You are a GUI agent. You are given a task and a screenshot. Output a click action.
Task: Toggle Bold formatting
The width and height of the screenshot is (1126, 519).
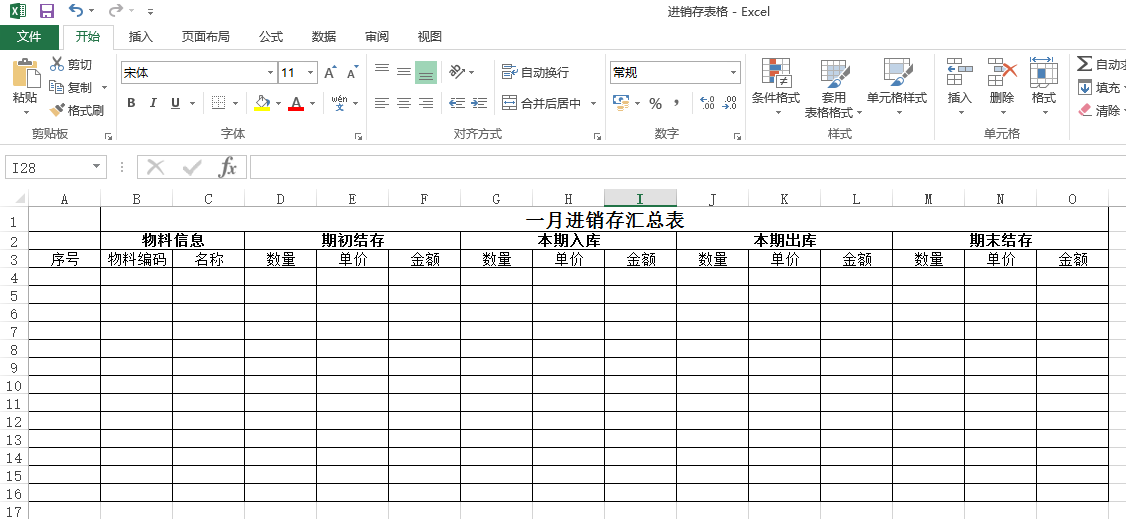pyautogui.click(x=131, y=103)
